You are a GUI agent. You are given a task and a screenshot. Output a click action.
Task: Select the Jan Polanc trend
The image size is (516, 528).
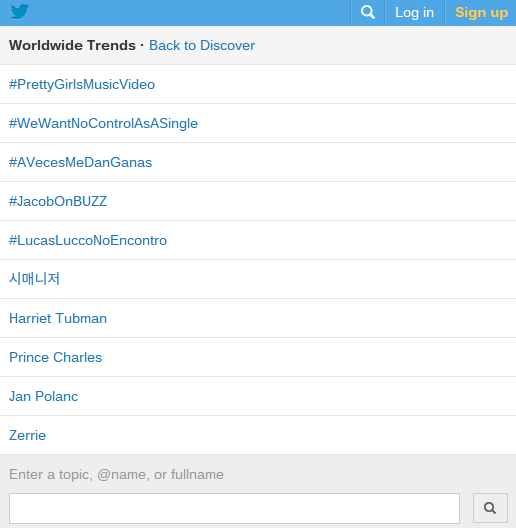pos(43,396)
